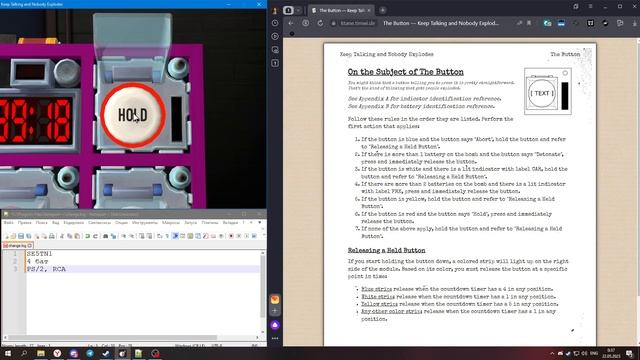Viewport: 640px width, 360px height.
Task: Expand the system tray hidden icons chevron
Action: coord(552,353)
